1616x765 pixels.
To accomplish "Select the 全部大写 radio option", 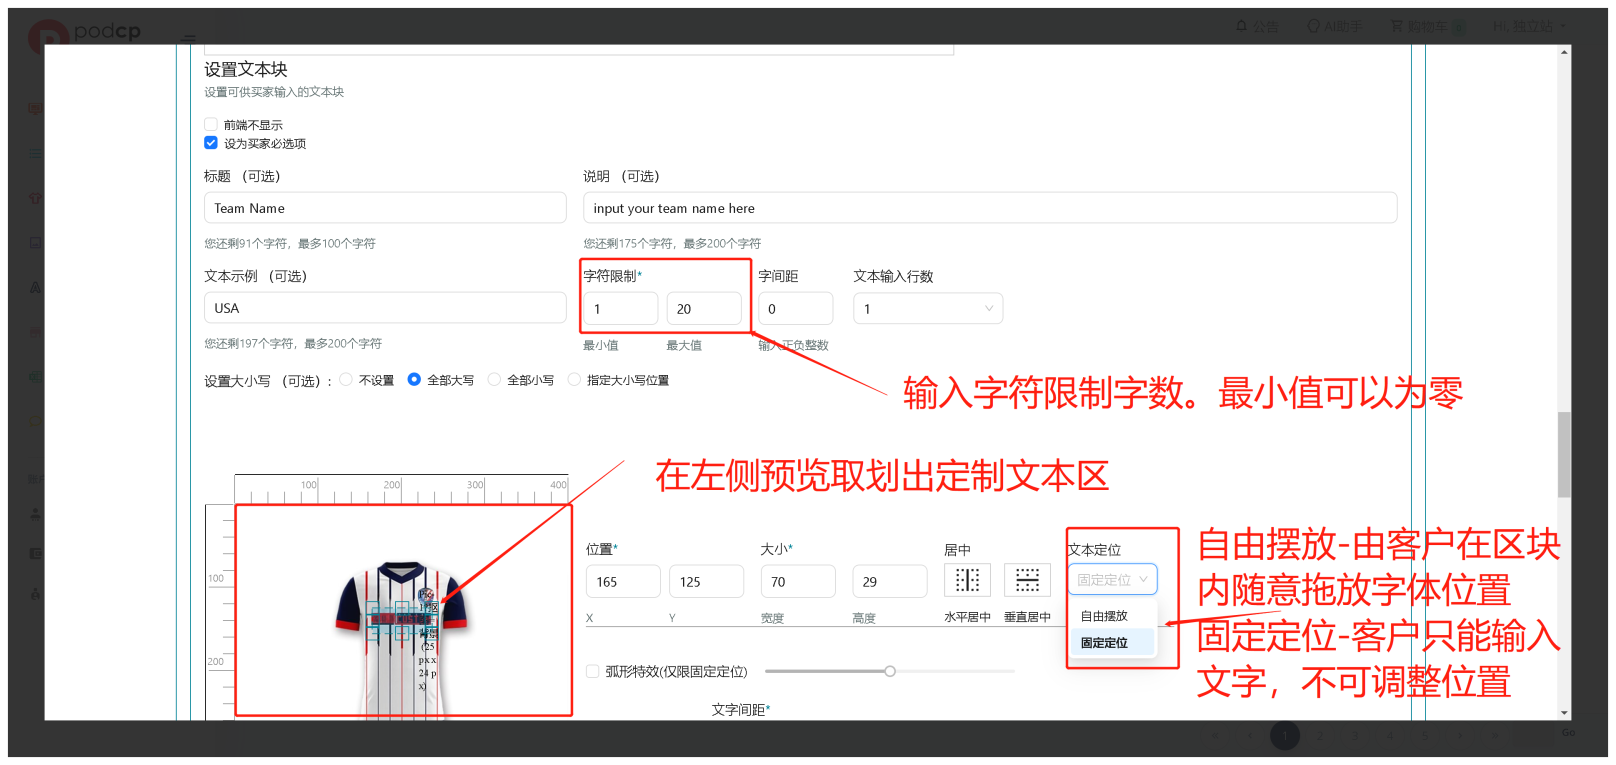I will pyautogui.click(x=414, y=379).
